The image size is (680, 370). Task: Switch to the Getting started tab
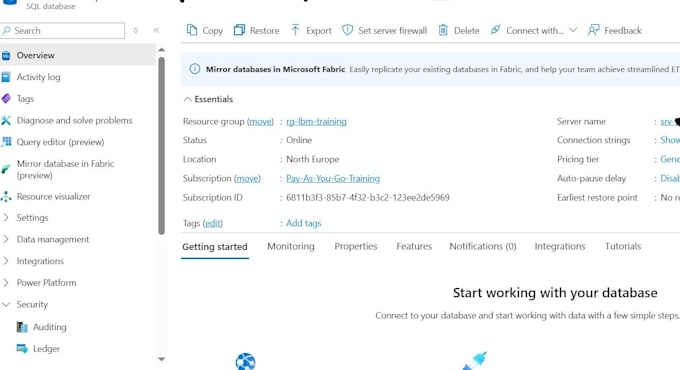click(215, 246)
